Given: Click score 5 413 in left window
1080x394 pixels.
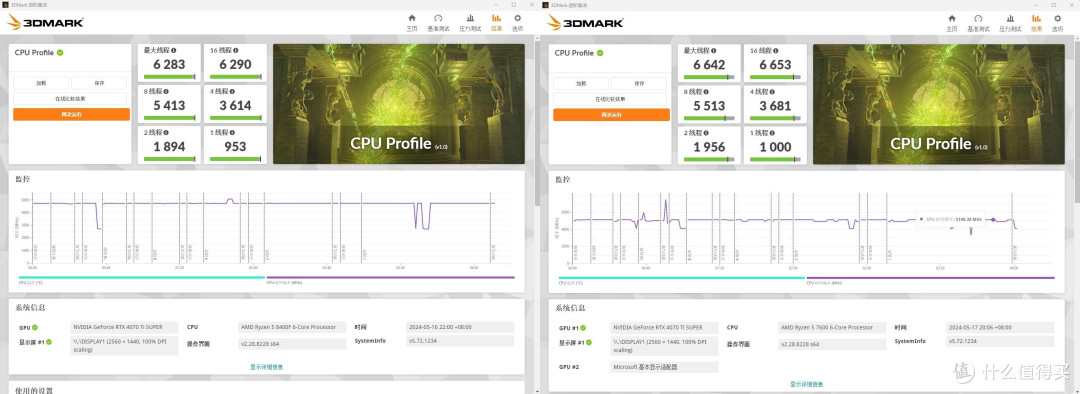Looking at the screenshot, I should (x=168, y=105).
